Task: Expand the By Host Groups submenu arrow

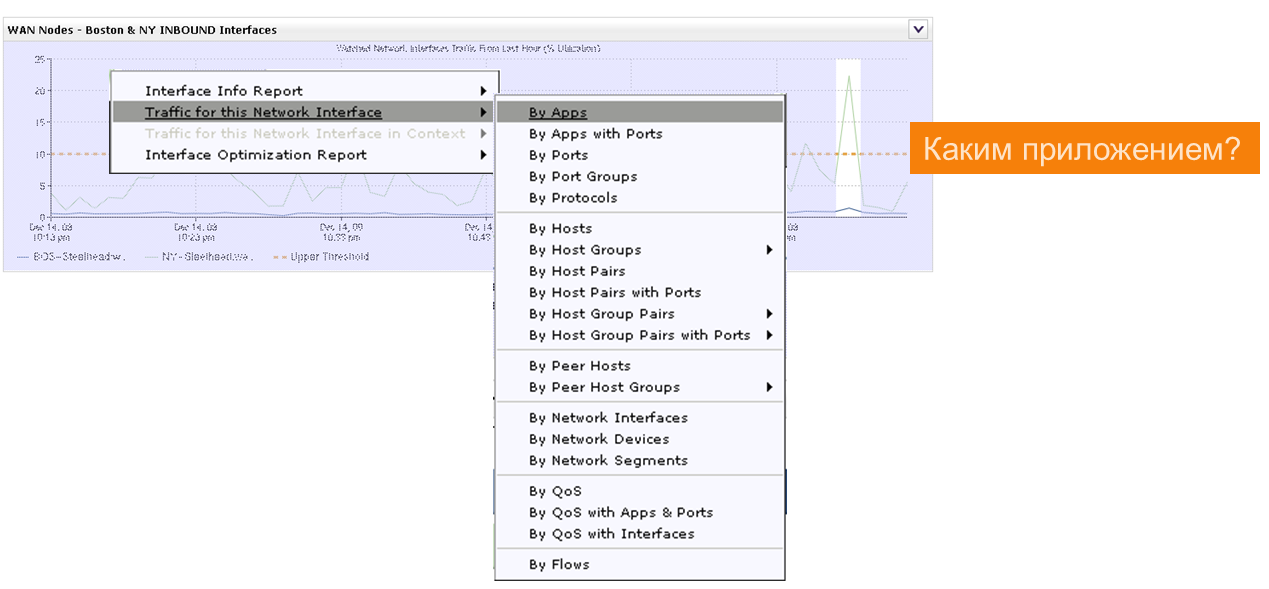Action: (769, 250)
